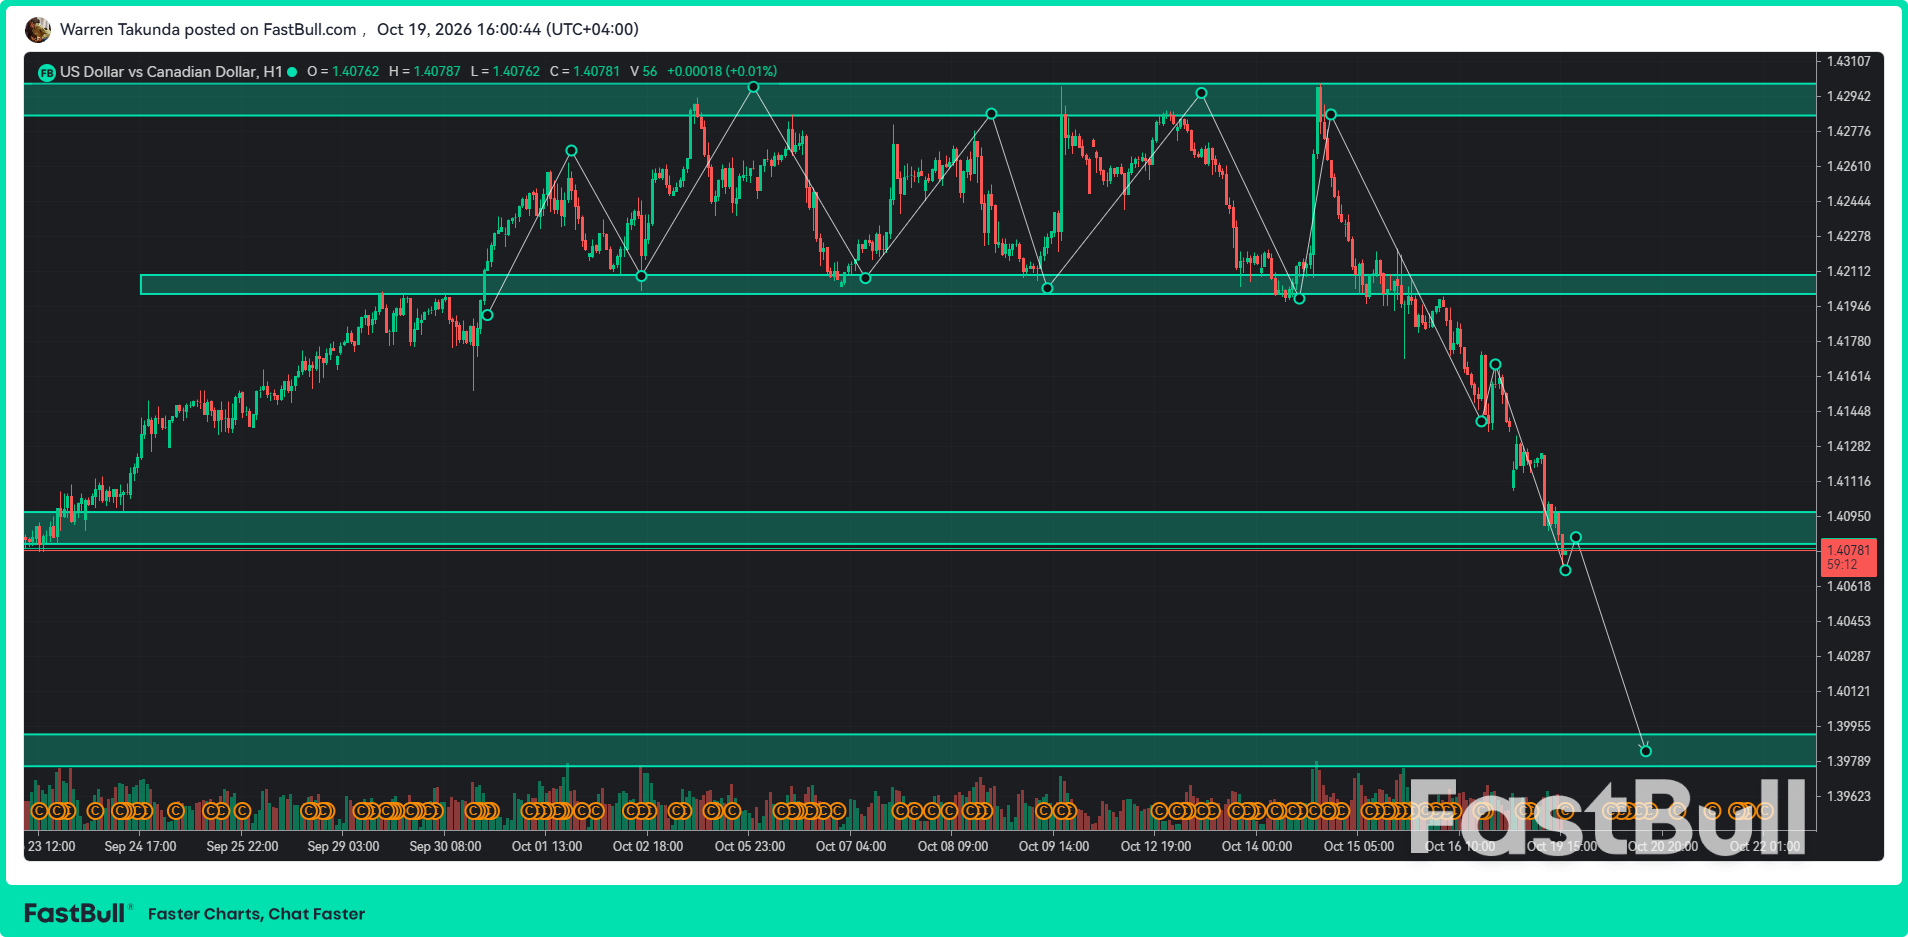Click the volume reading 'V 56'

tap(643, 72)
